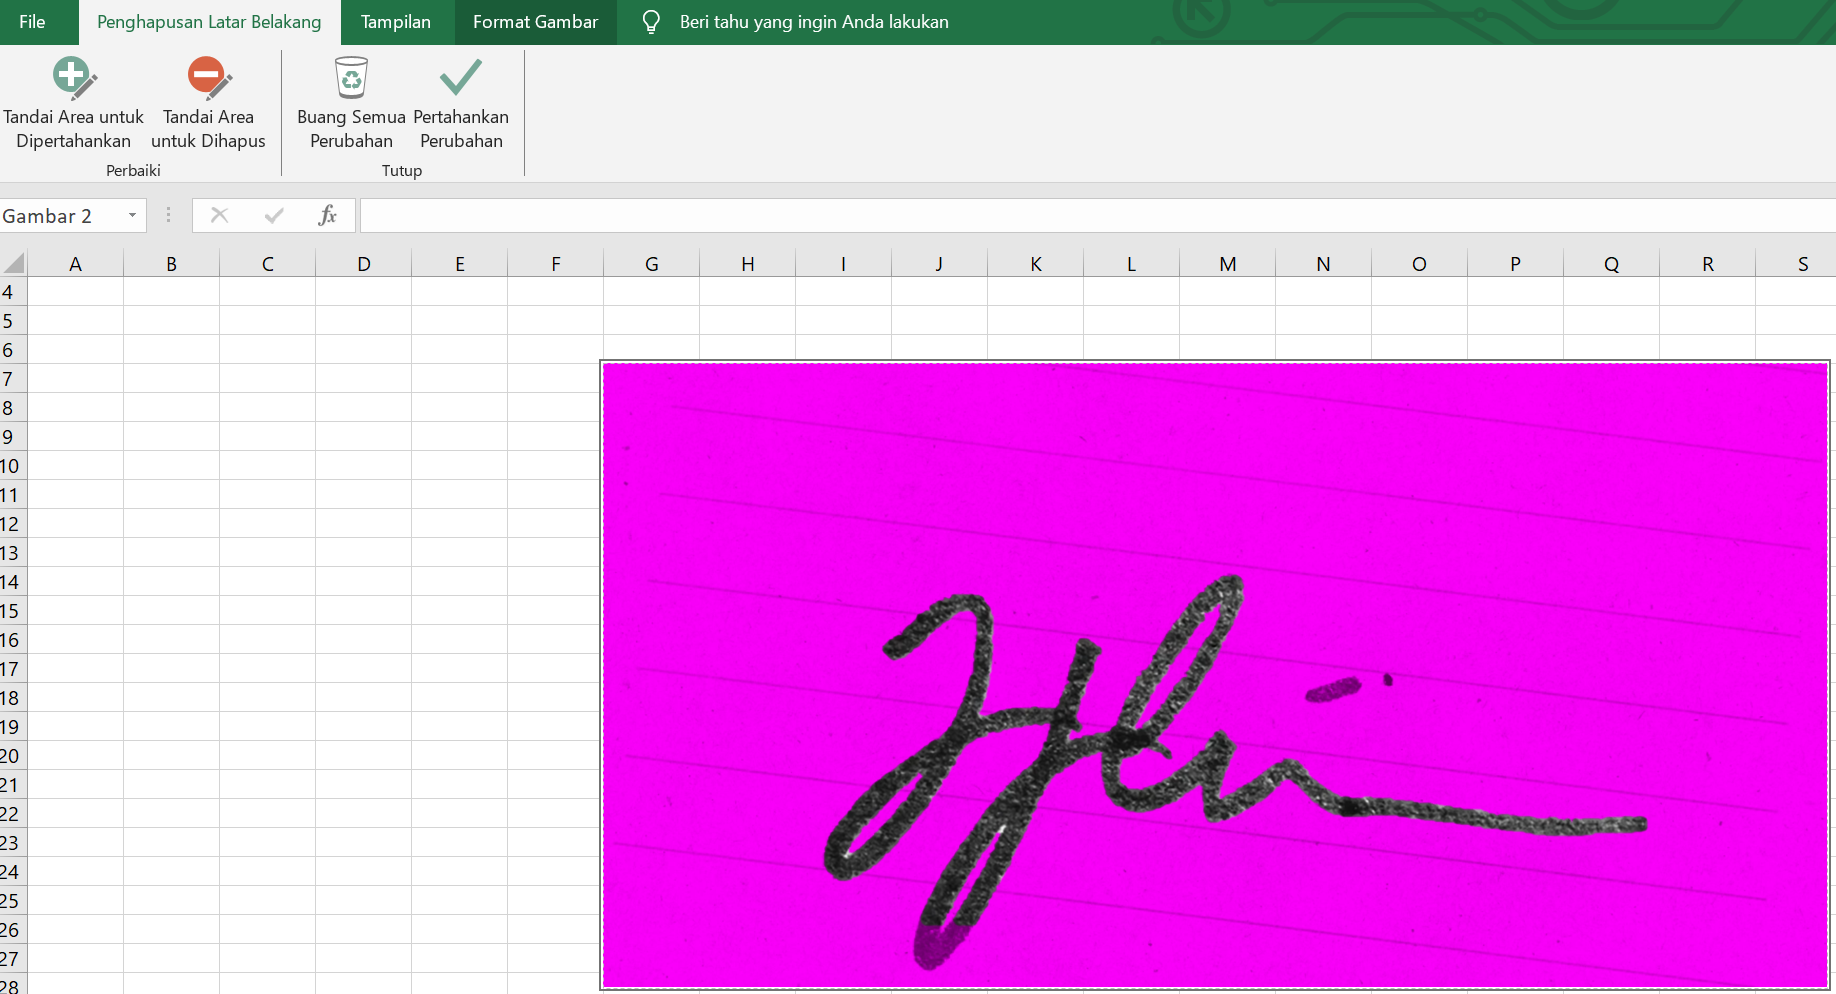This screenshot has width=1836, height=994.
Task: Select Tandai Area untuk Dipertahankan tool
Action: point(72,100)
